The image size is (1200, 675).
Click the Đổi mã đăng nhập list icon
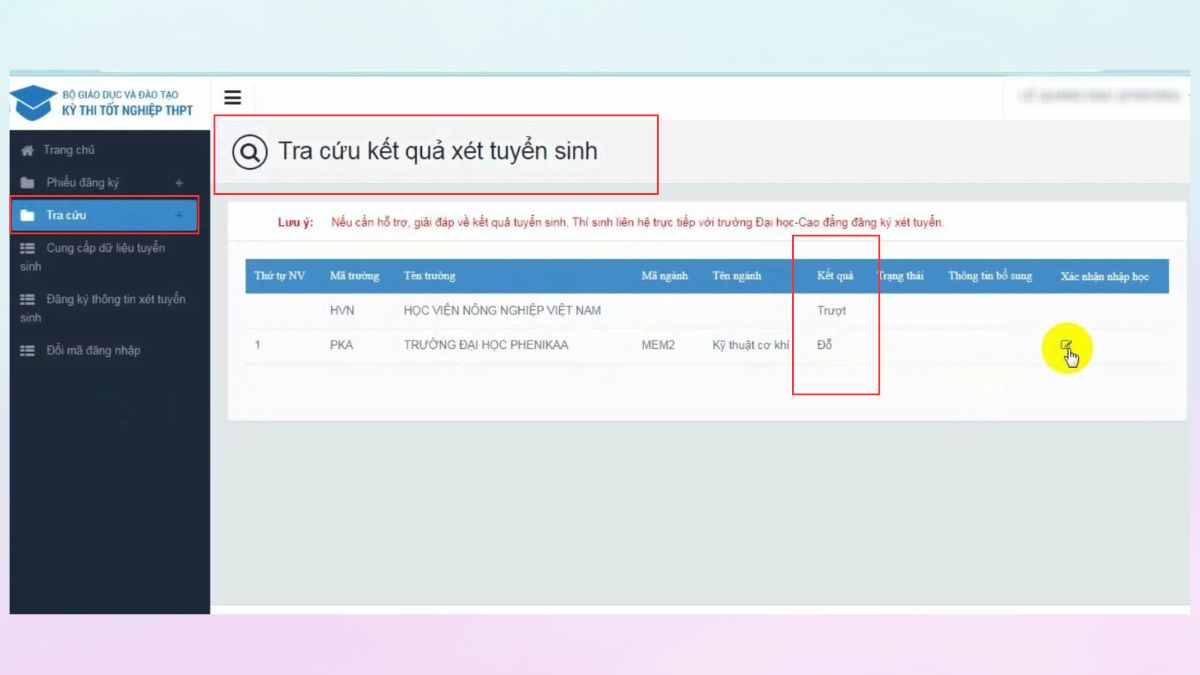[x=28, y=351]
